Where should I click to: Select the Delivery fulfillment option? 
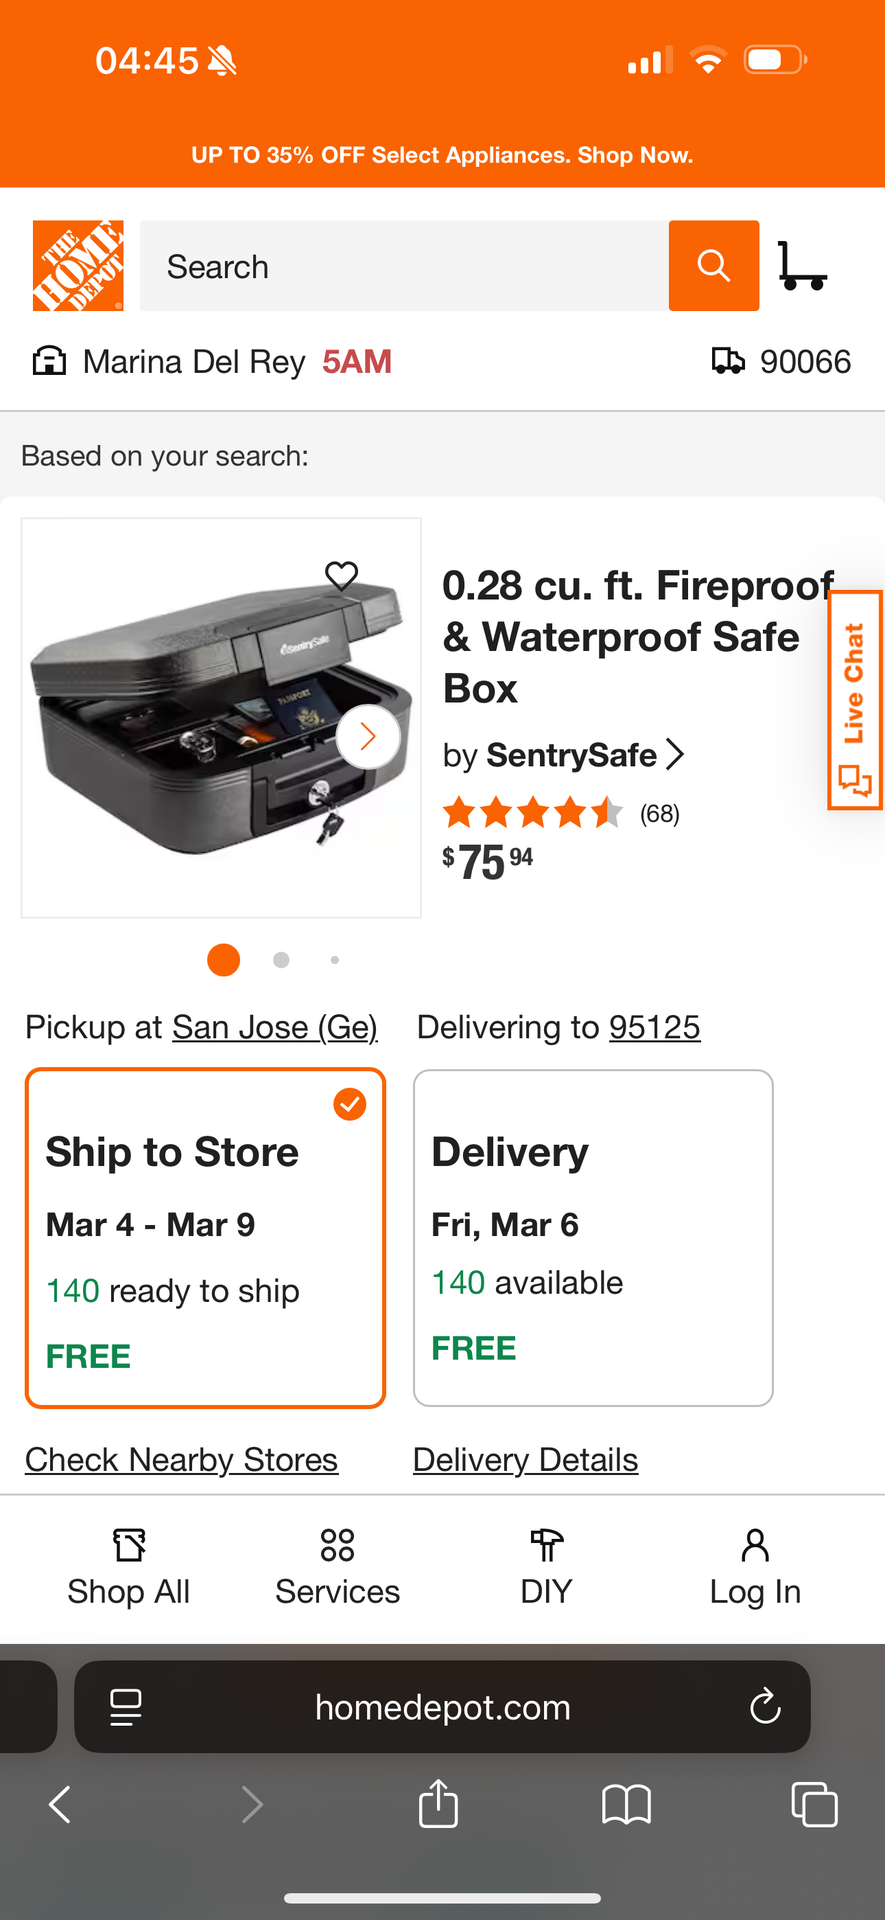tap(592, 1238)
